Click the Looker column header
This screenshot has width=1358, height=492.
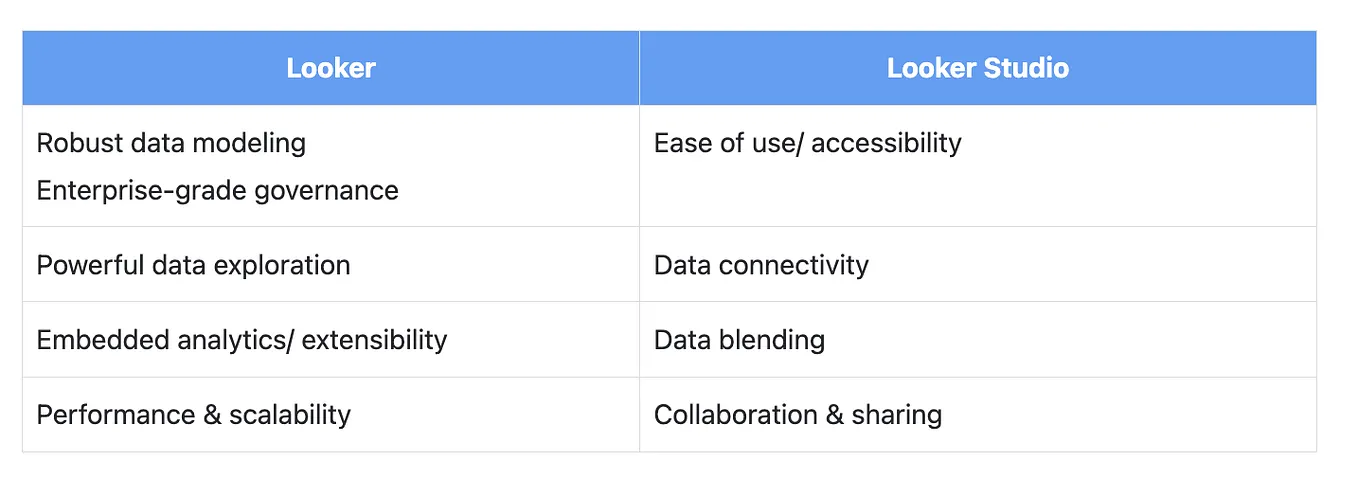point(331,68)
